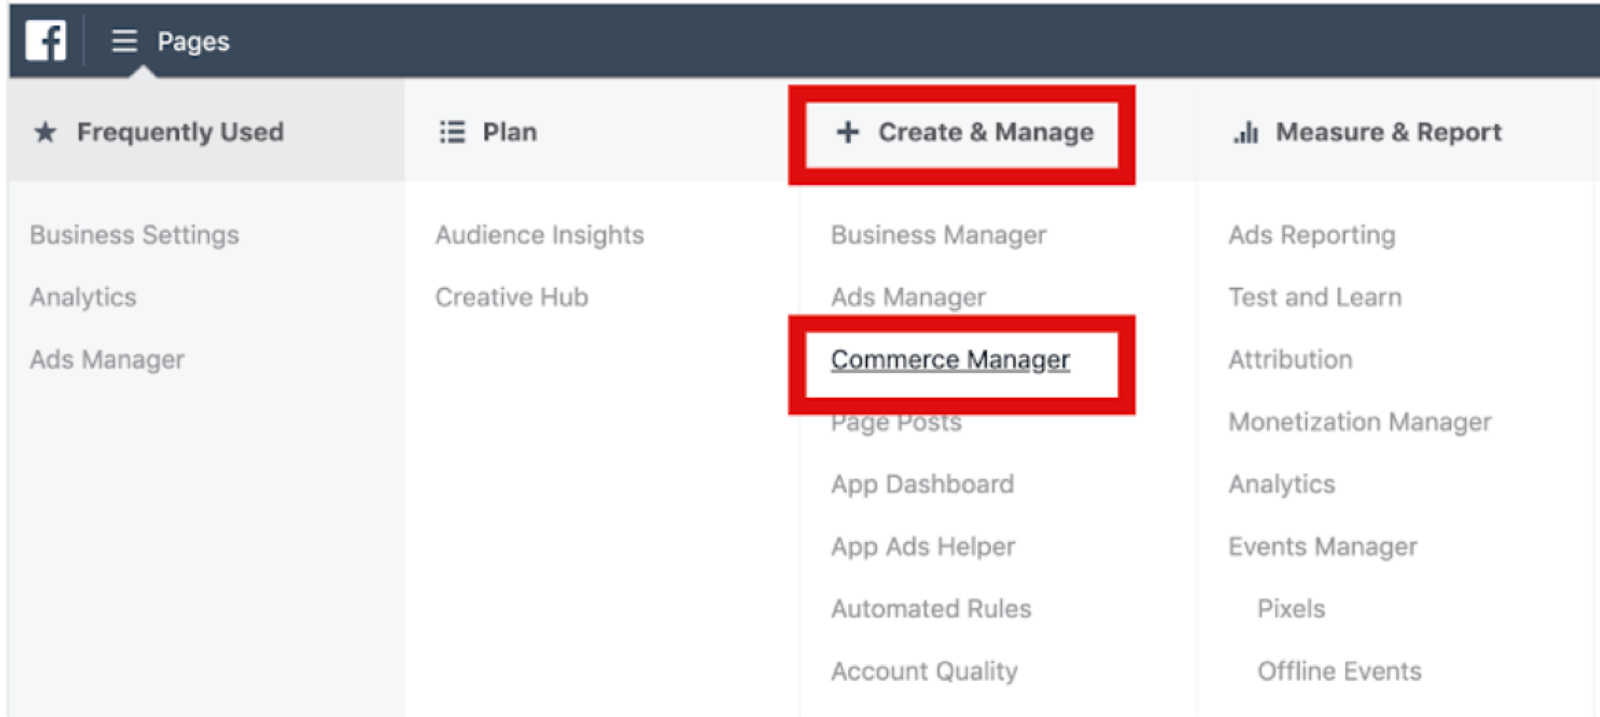
Task: Open Page Posts
Action: [x=896, y=423]
